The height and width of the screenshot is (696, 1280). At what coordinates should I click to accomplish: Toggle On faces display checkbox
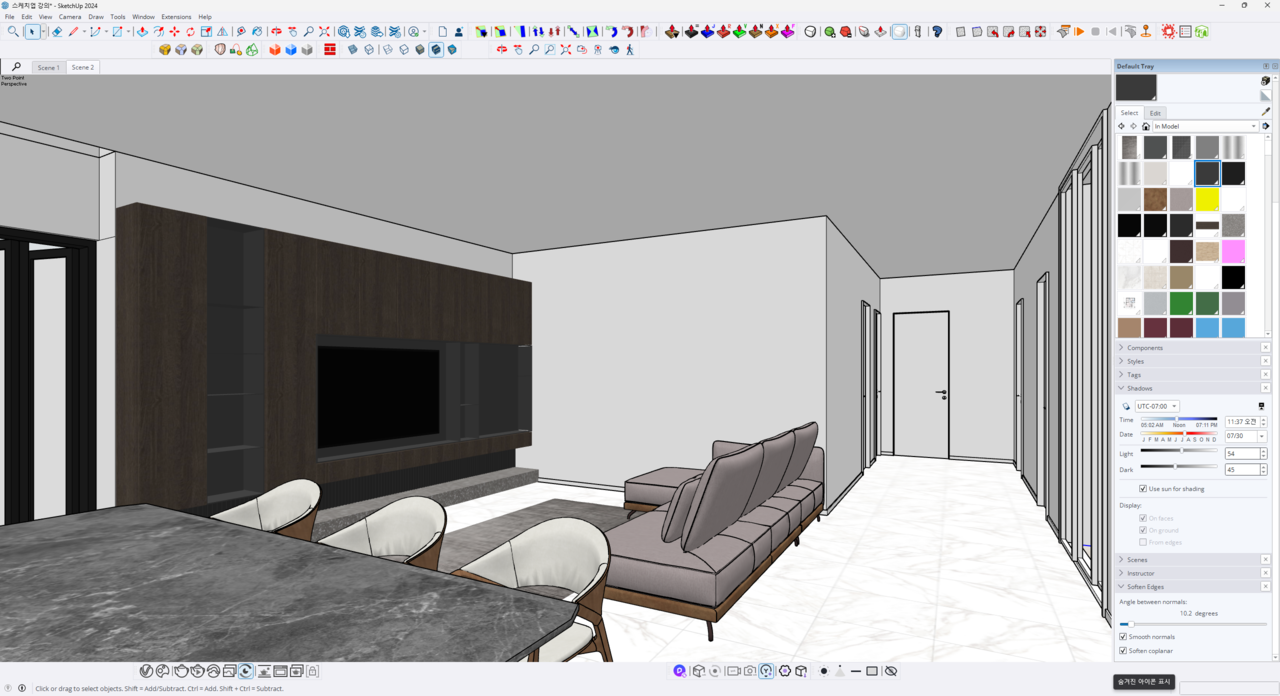[1143, 518]
